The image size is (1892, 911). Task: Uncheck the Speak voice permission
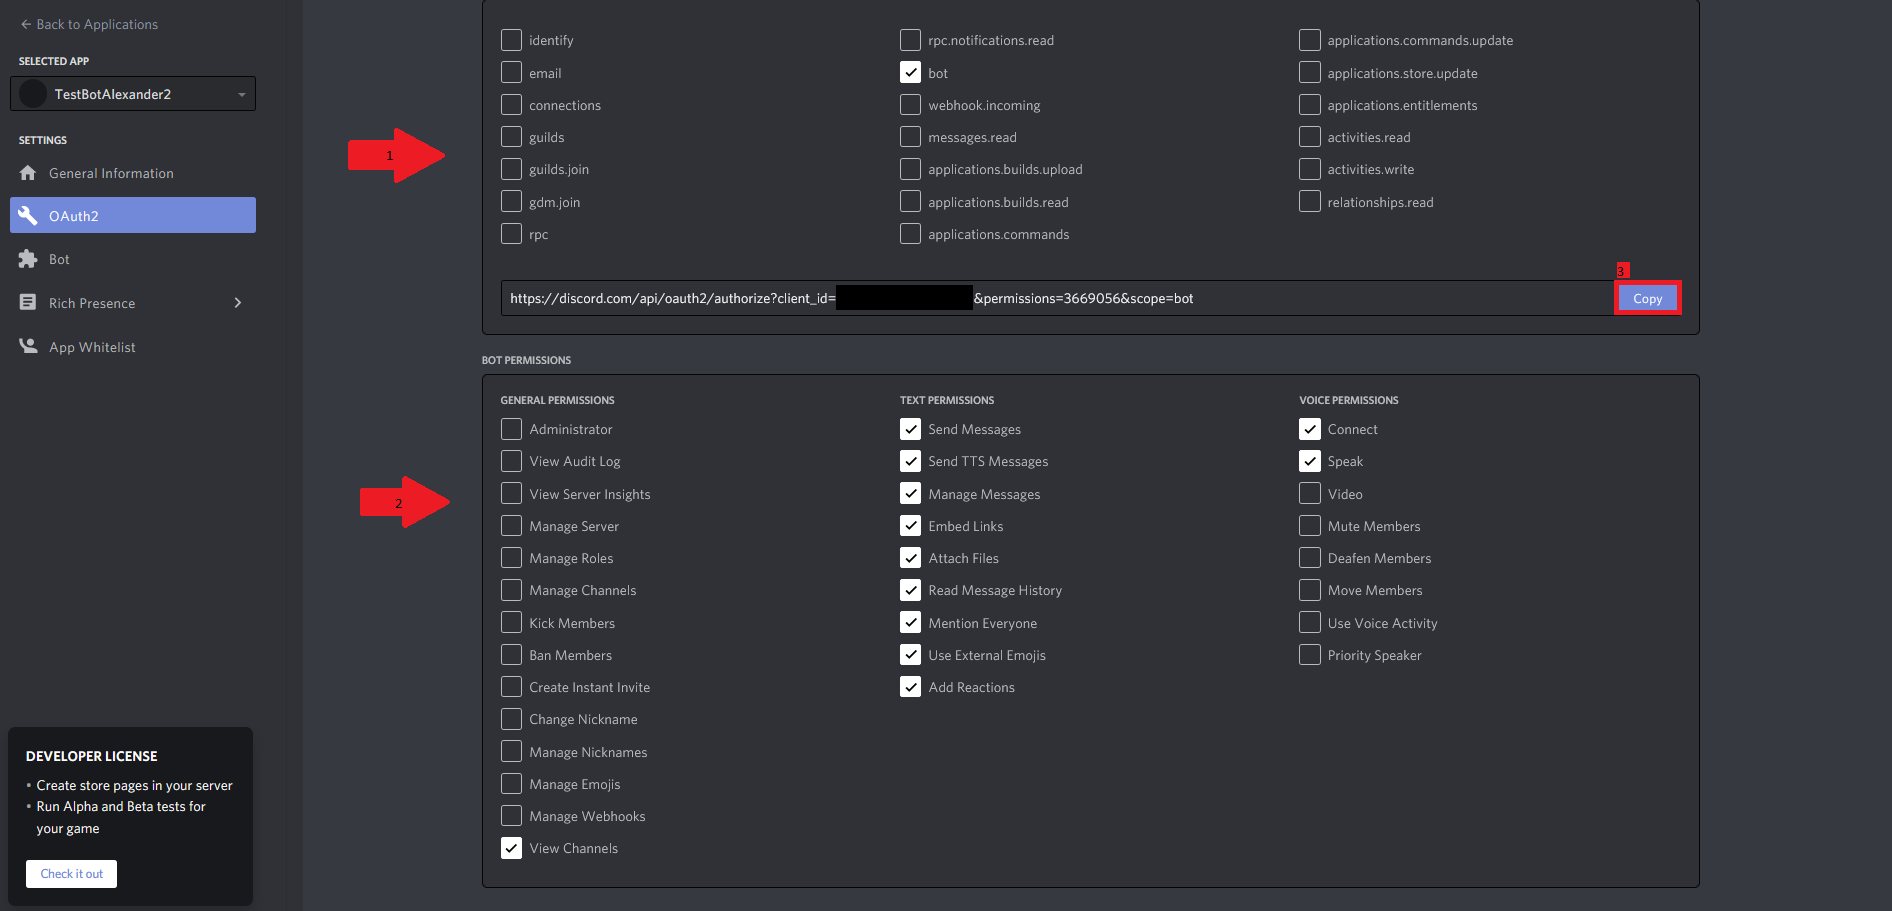(x=1309, y=461)
